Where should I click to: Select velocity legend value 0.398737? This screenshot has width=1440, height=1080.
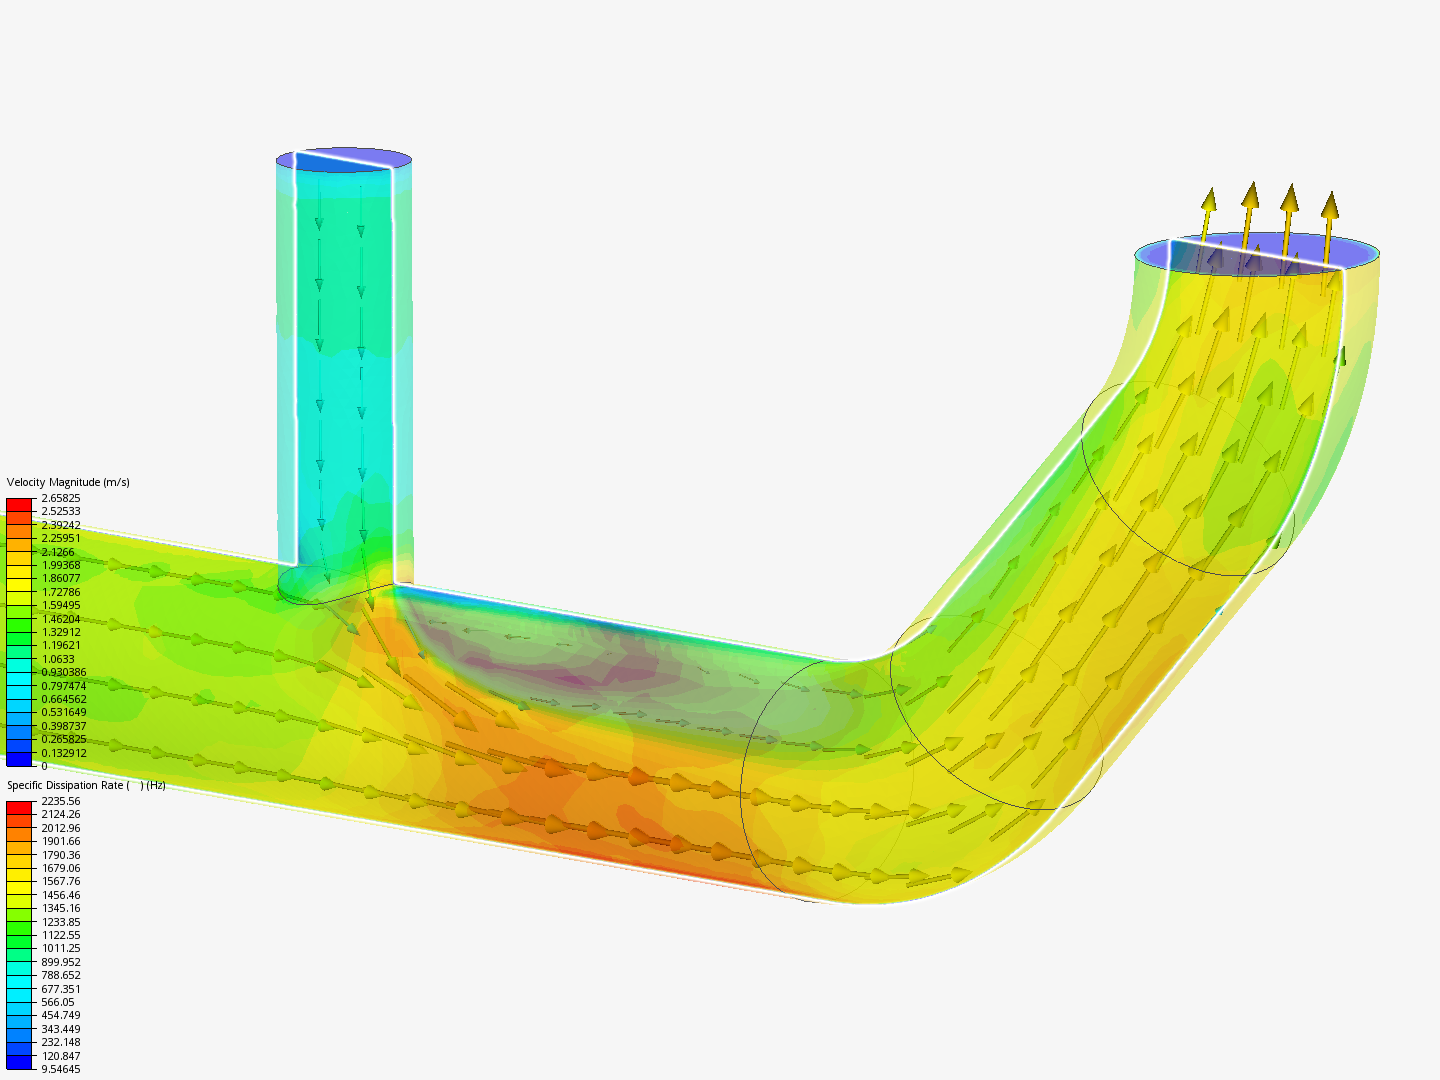64,726
